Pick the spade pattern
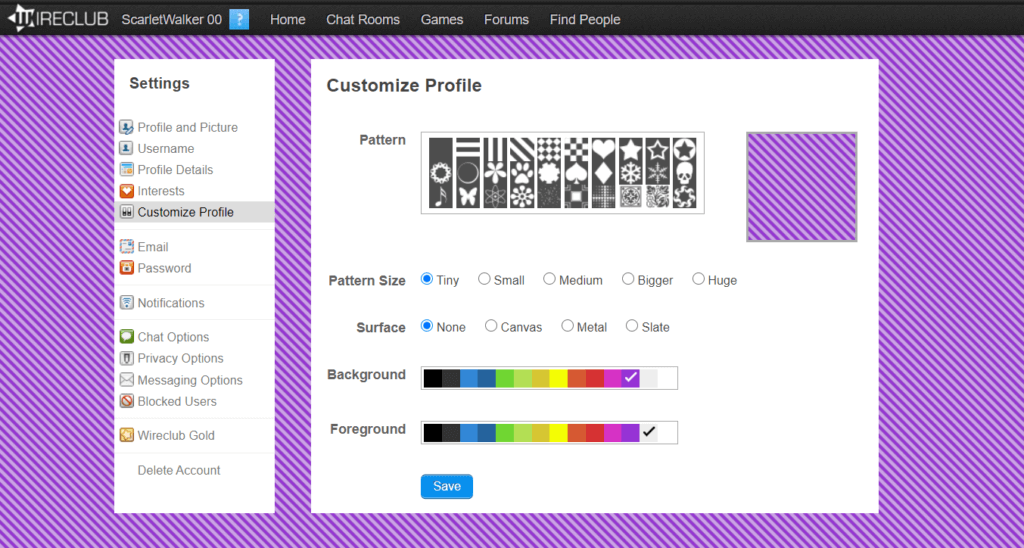 point(576,173)
